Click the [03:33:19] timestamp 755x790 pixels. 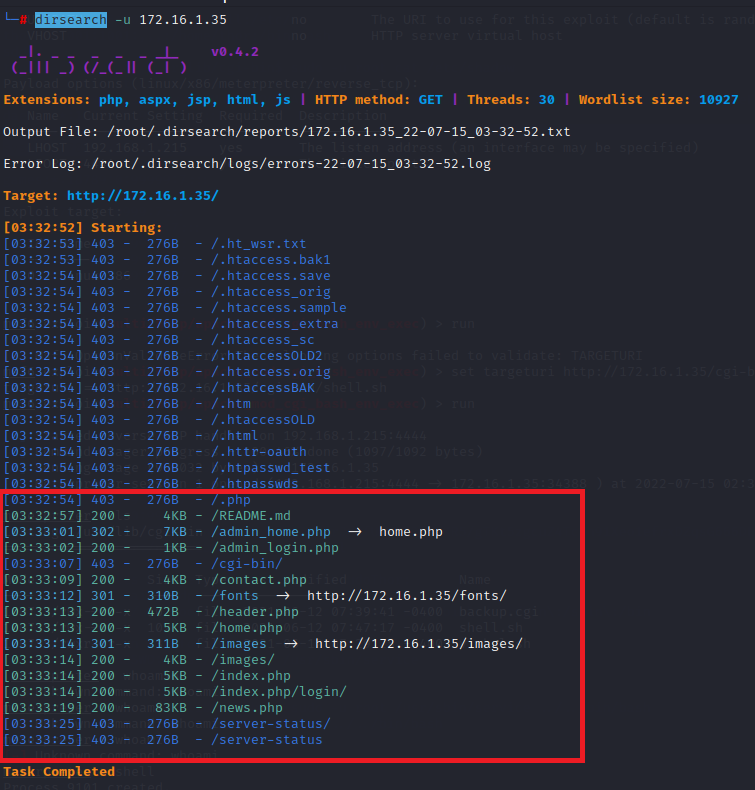(x=43, y=708)
